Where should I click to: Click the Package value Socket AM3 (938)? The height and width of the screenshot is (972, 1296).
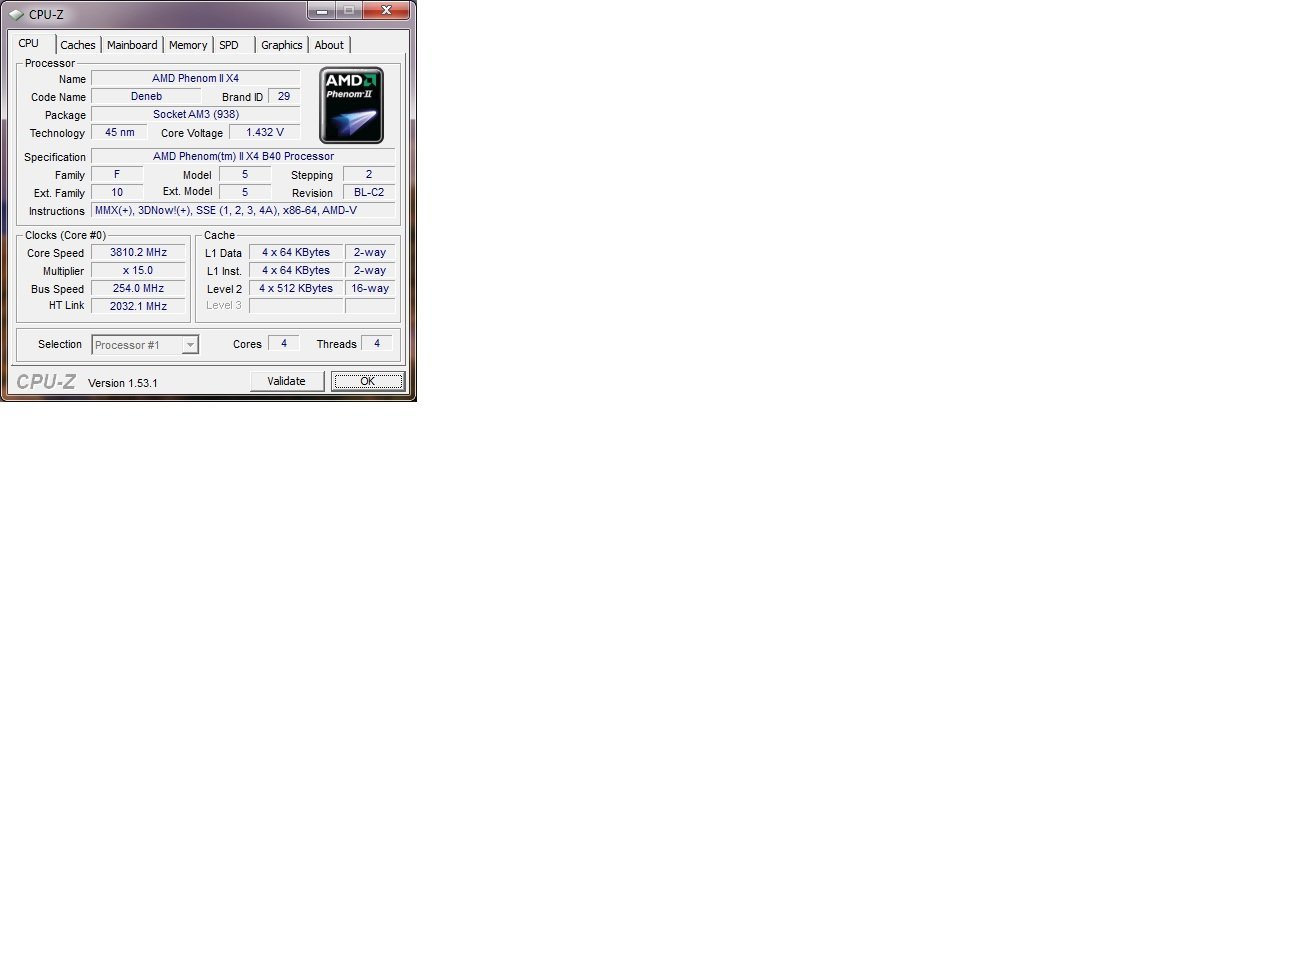(196, 115)
